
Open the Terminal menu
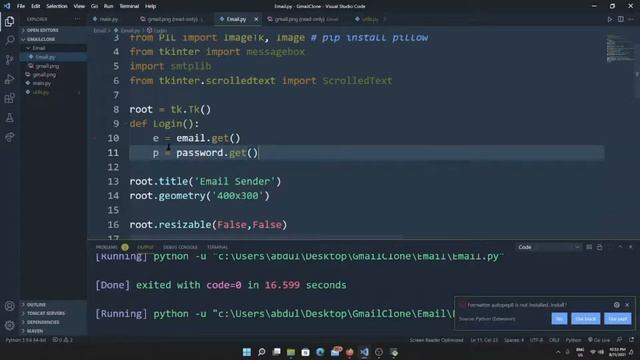(129, 6)
